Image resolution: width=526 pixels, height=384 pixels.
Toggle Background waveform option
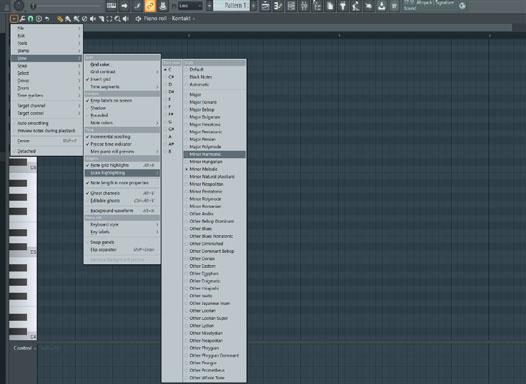pyautogui.click(x=122, y=211)
